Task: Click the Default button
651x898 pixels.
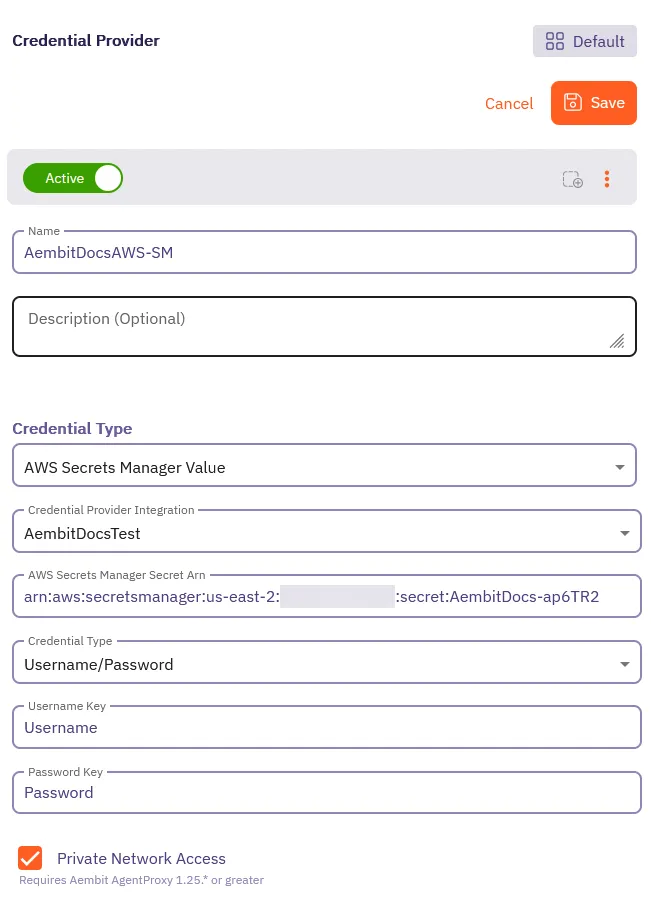Action: coord(585,41)
